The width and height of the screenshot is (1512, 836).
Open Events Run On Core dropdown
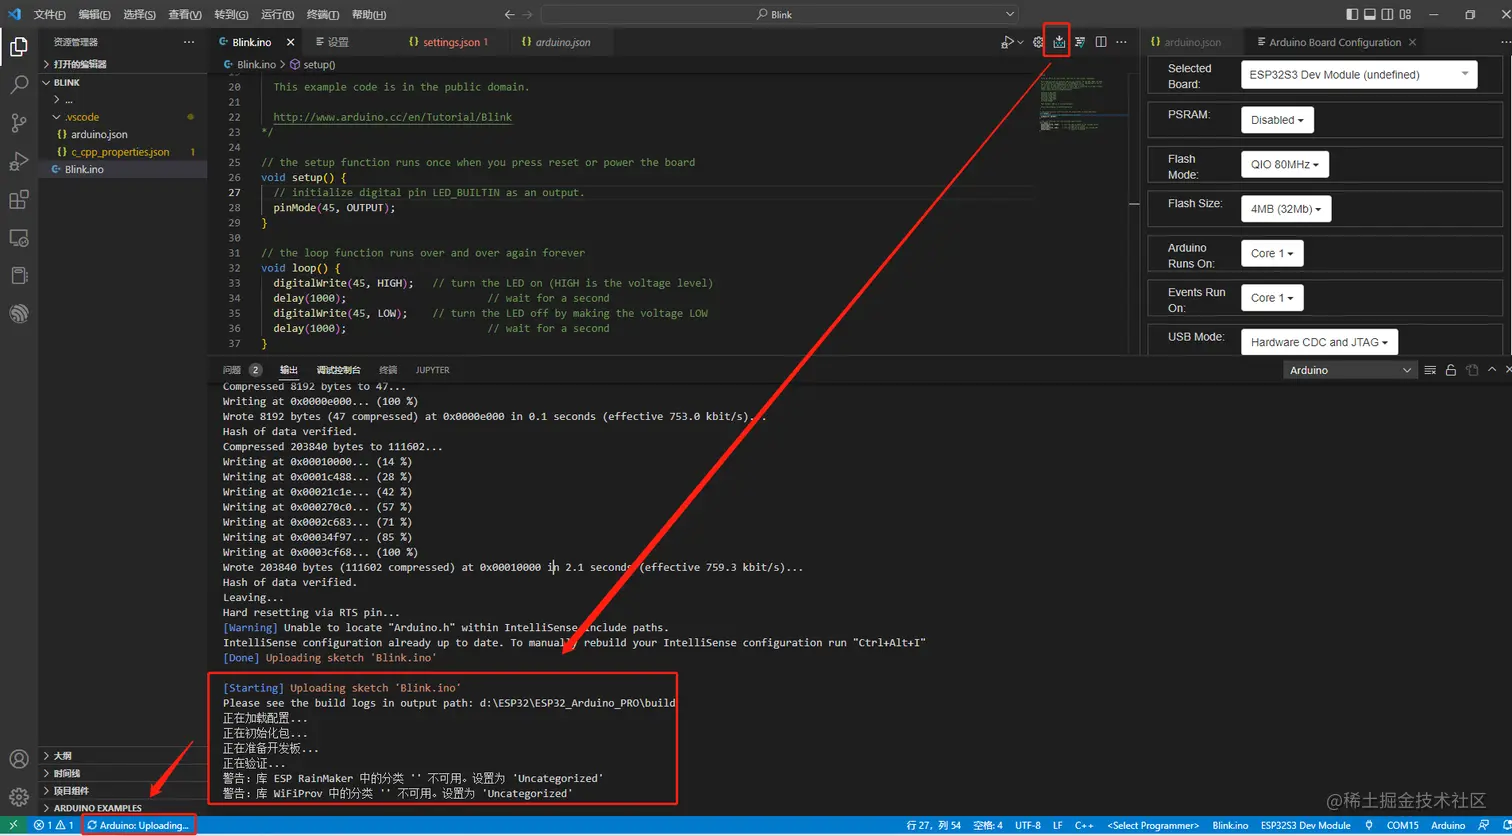pyautogui.click(x=1272, y=298)
